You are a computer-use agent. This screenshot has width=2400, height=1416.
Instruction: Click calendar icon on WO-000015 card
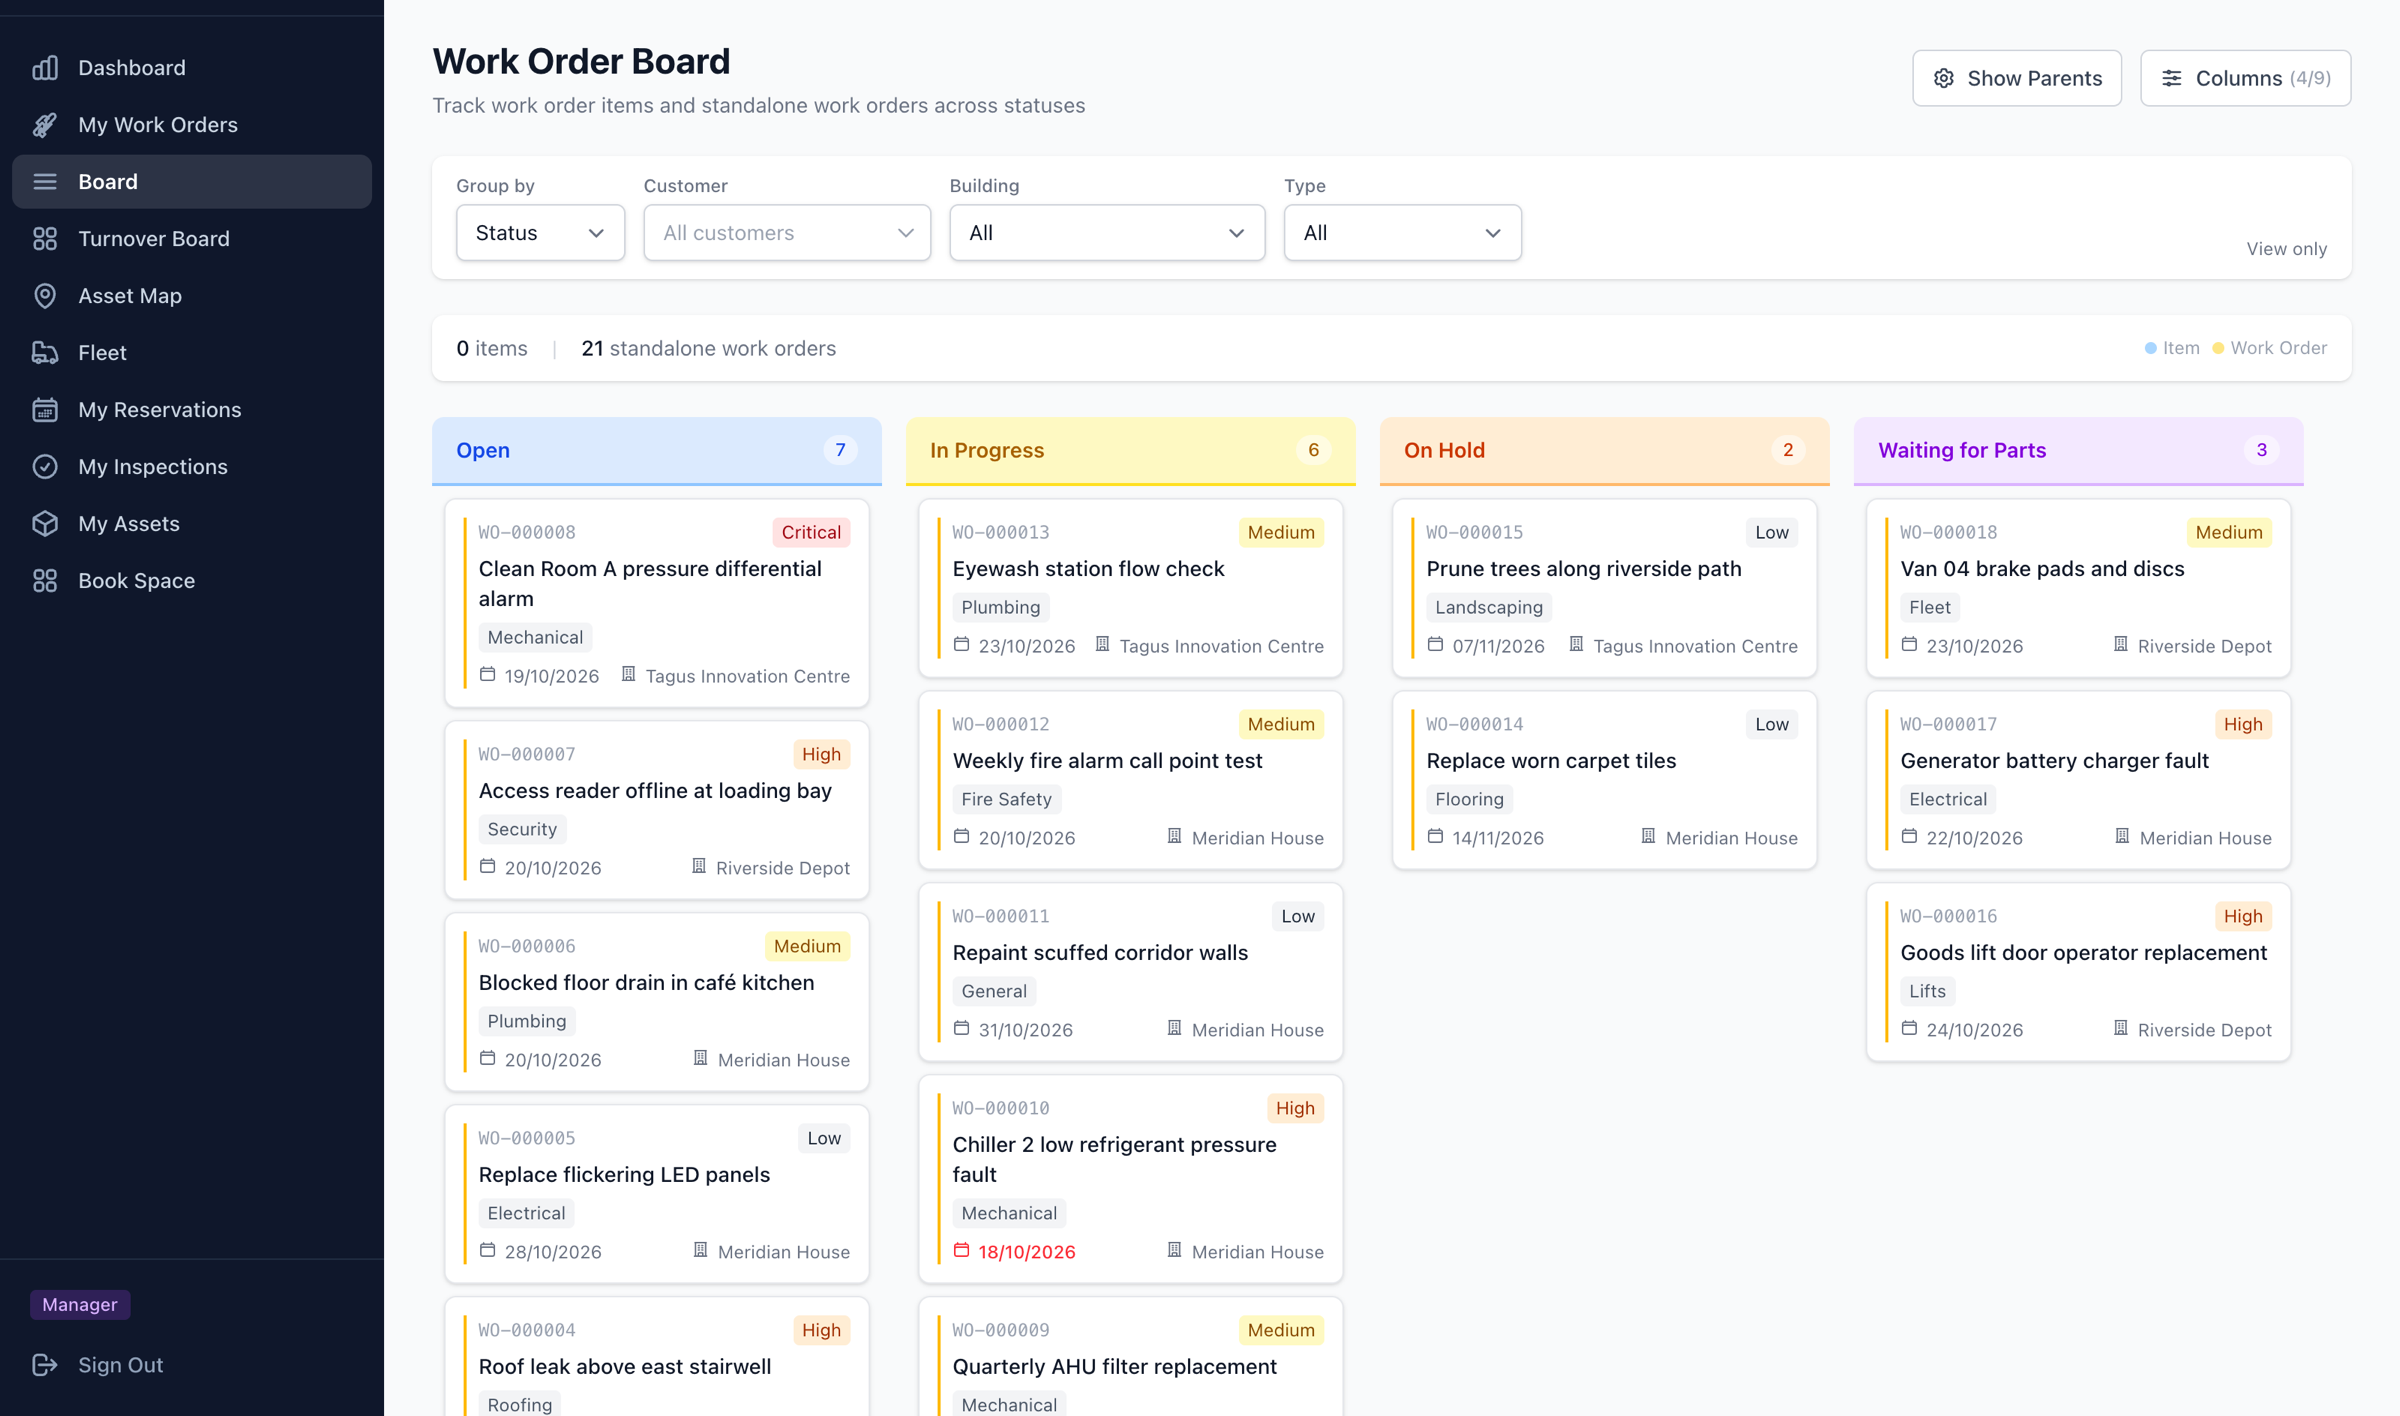pos(1436,644)
